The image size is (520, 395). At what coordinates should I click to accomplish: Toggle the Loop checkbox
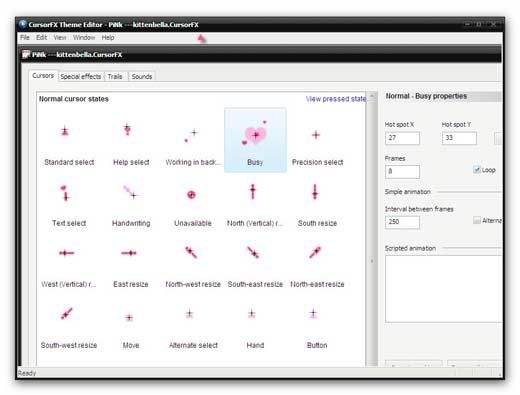[477, 170]
